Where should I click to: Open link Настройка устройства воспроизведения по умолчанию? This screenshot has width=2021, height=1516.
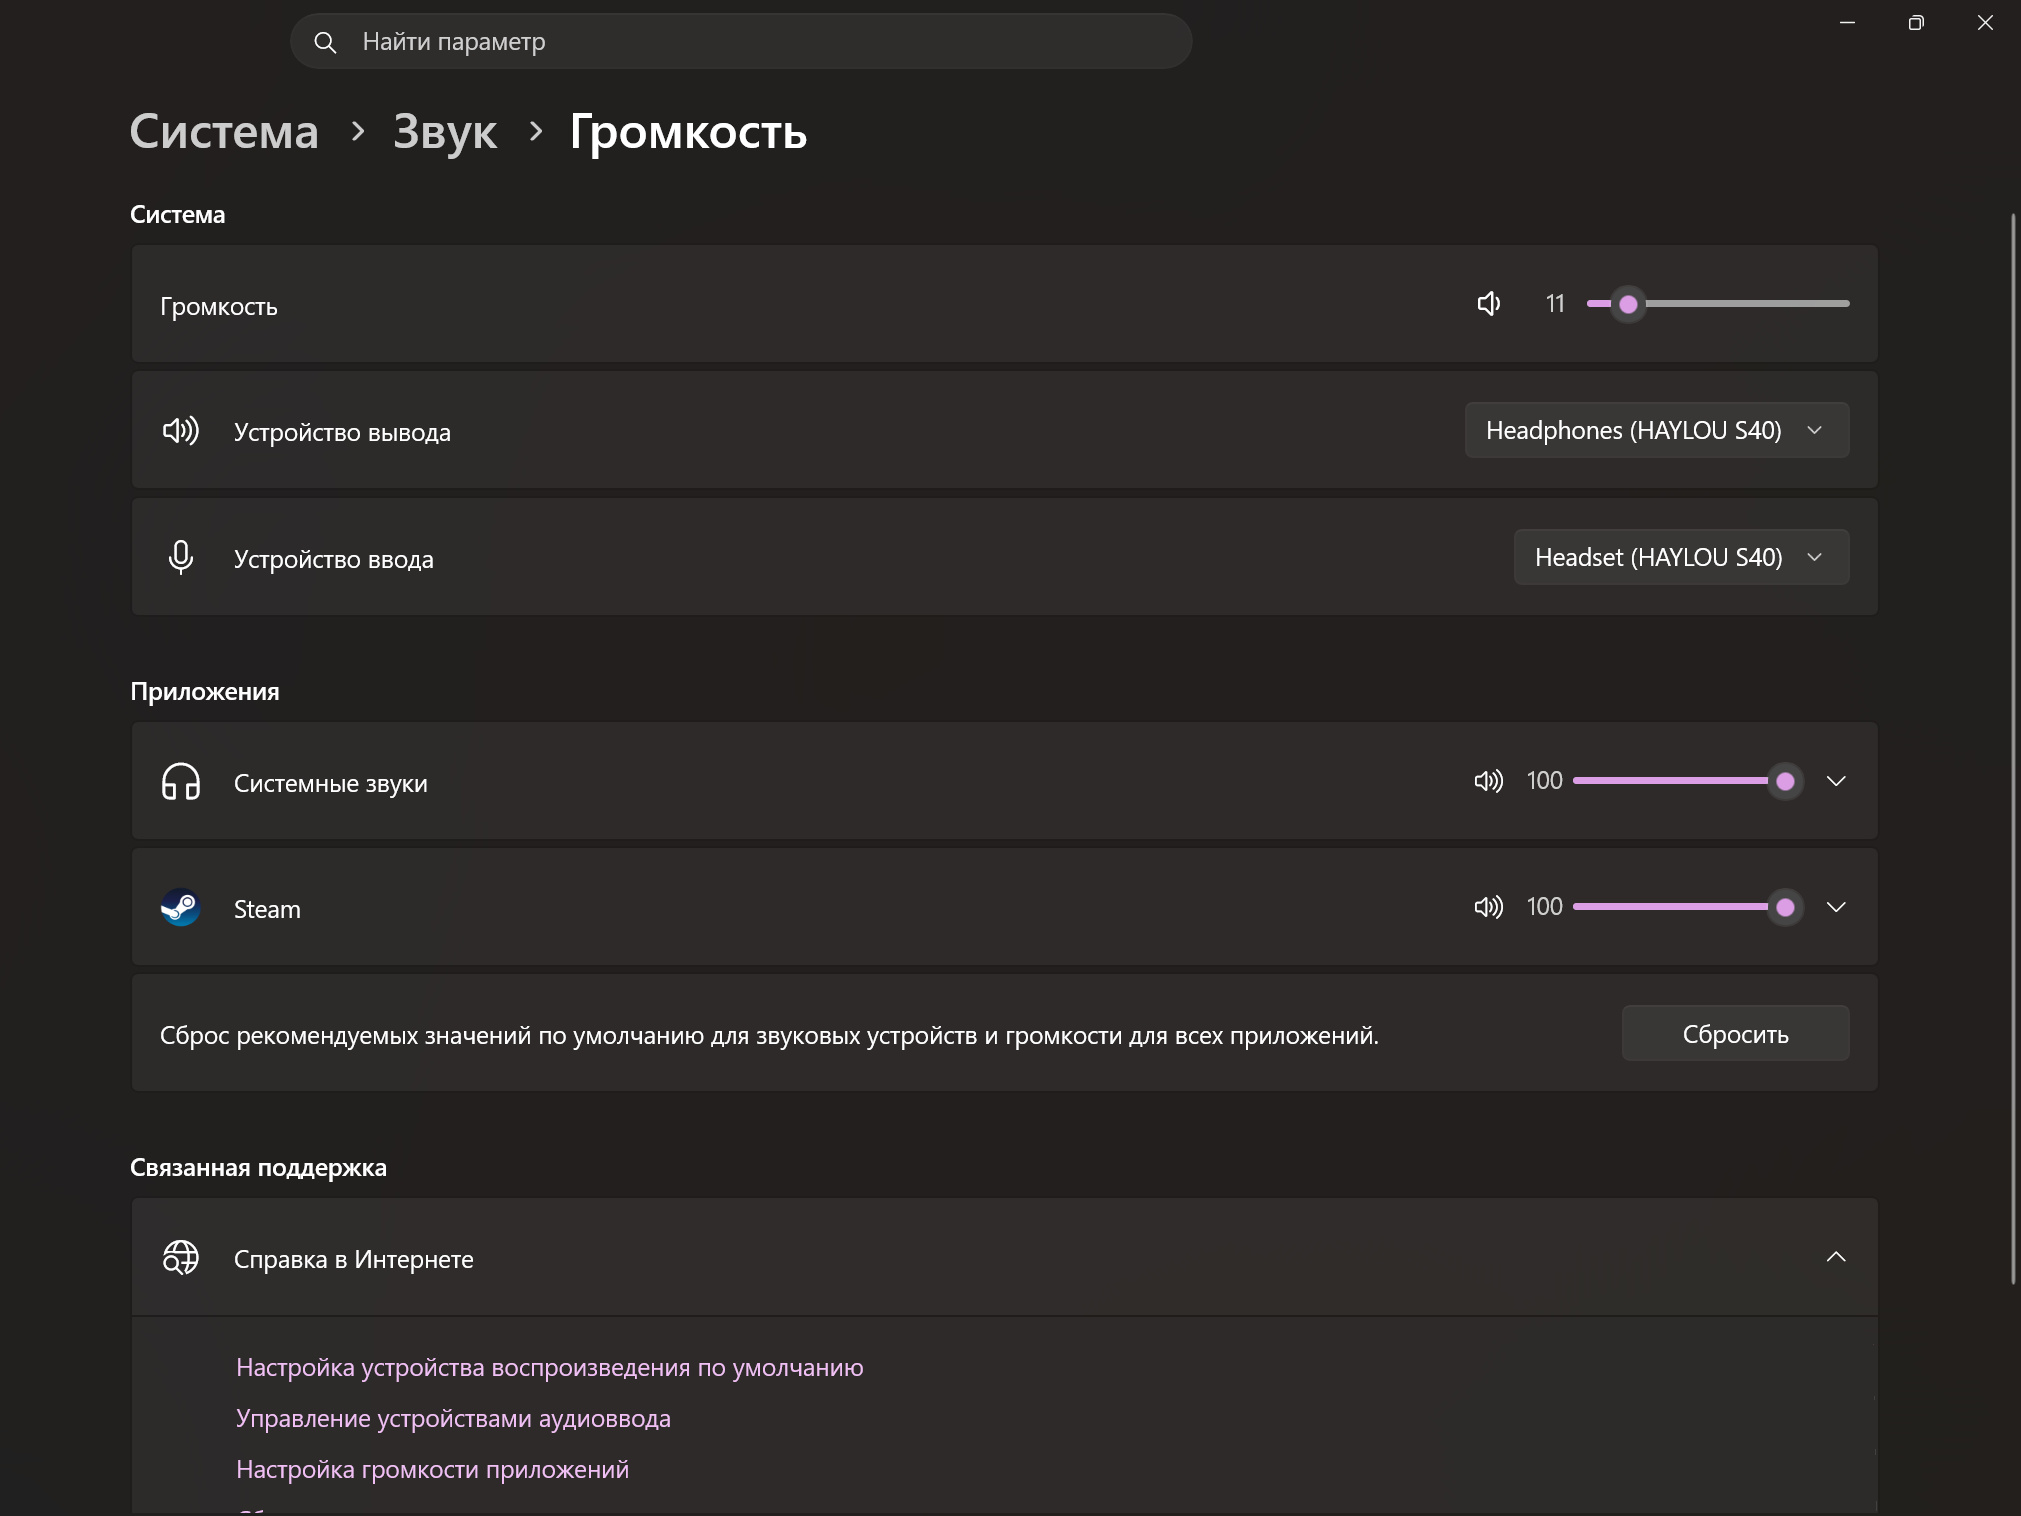click(550, 1367)
